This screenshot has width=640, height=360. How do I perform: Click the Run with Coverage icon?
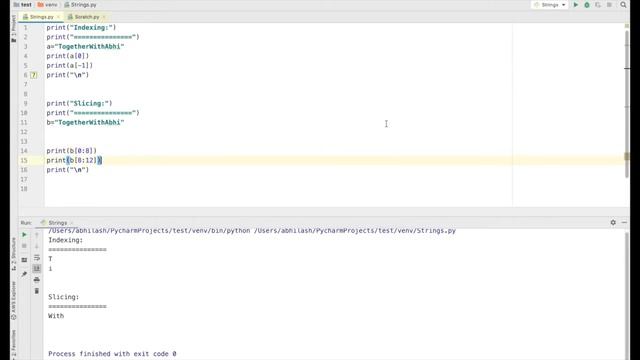point(598,5)
